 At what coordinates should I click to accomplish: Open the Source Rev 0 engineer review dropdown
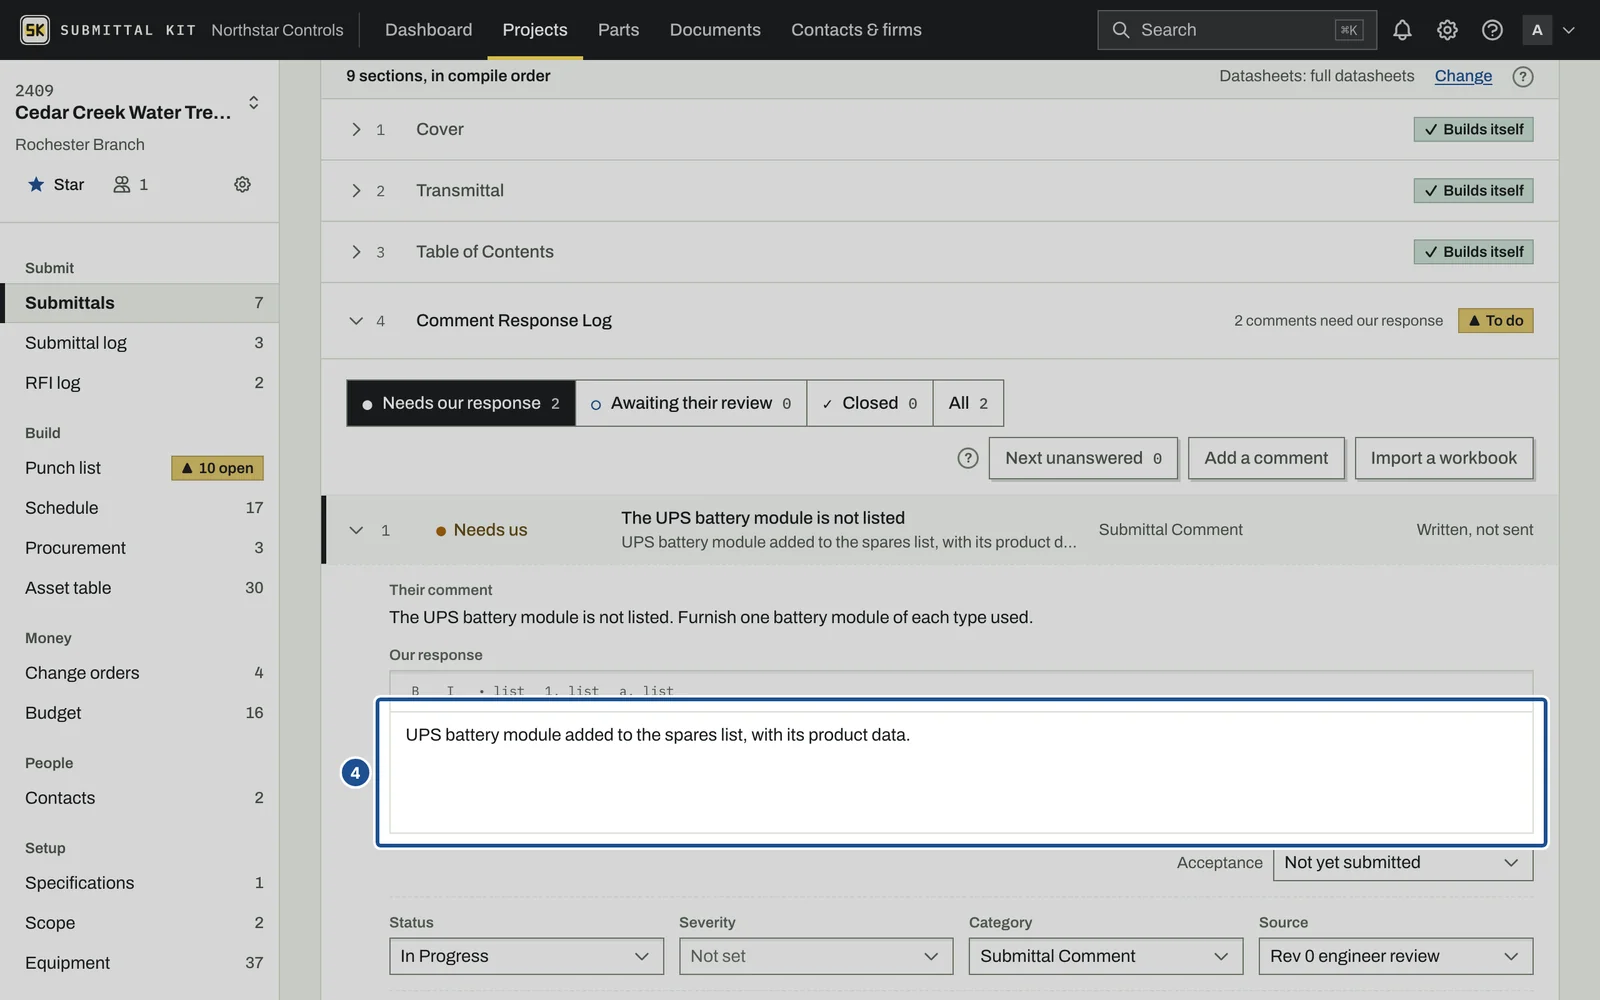pos(1396,956)
